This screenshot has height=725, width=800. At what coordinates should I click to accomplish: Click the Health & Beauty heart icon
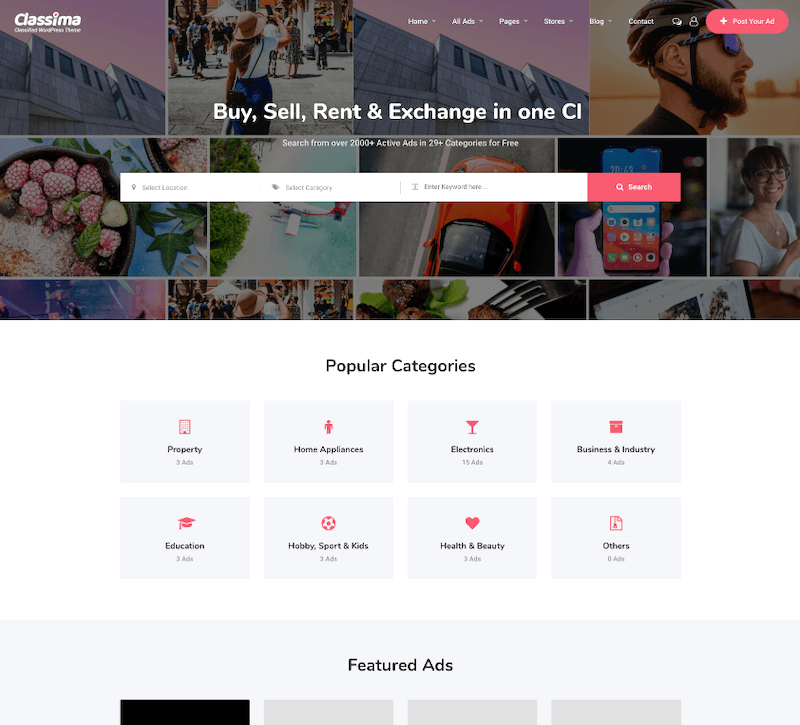[472, 523]
